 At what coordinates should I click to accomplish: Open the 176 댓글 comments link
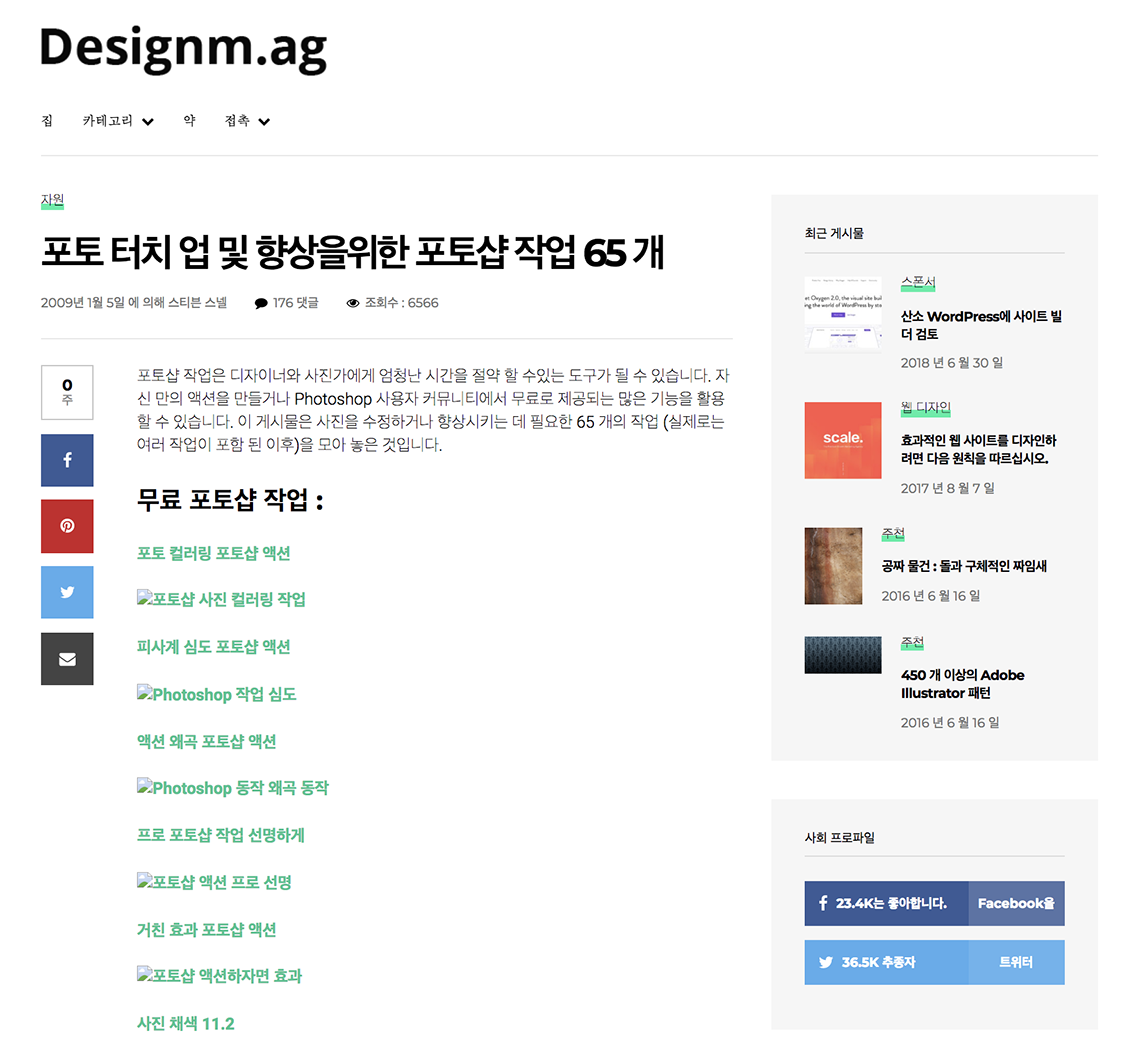coord(296,303)
